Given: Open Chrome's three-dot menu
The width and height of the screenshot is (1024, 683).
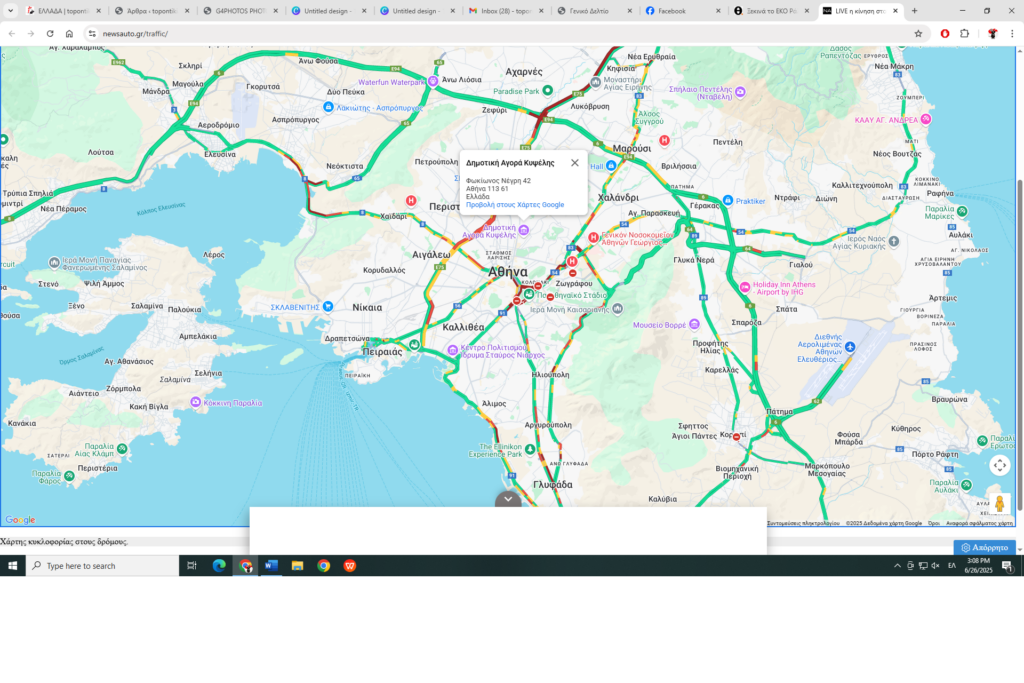Looking at the screenshot, I should tap(1012, 33).
